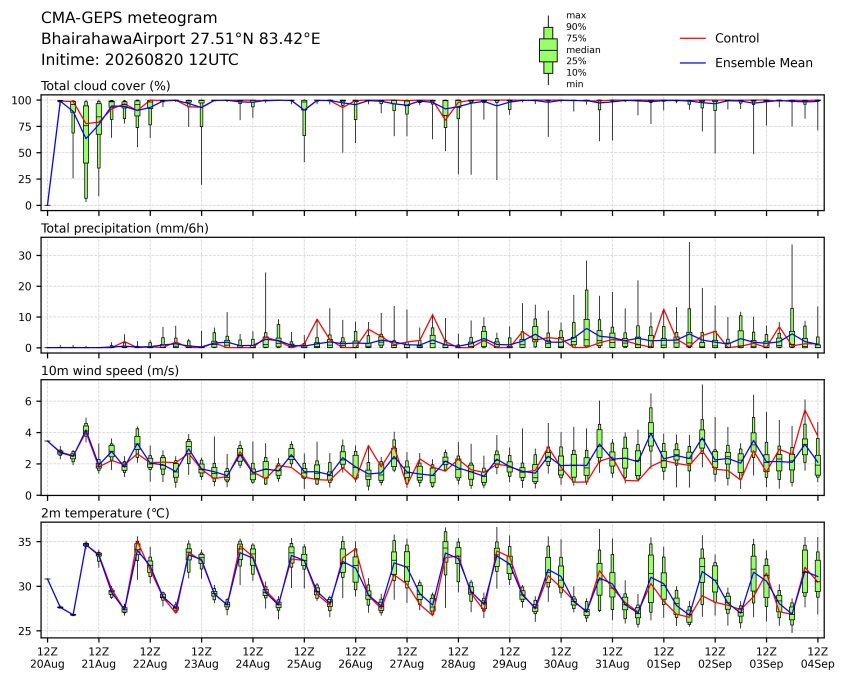
Task: Click the 'Total precipitation (mm/6h)' panel title
Action: 125,228
